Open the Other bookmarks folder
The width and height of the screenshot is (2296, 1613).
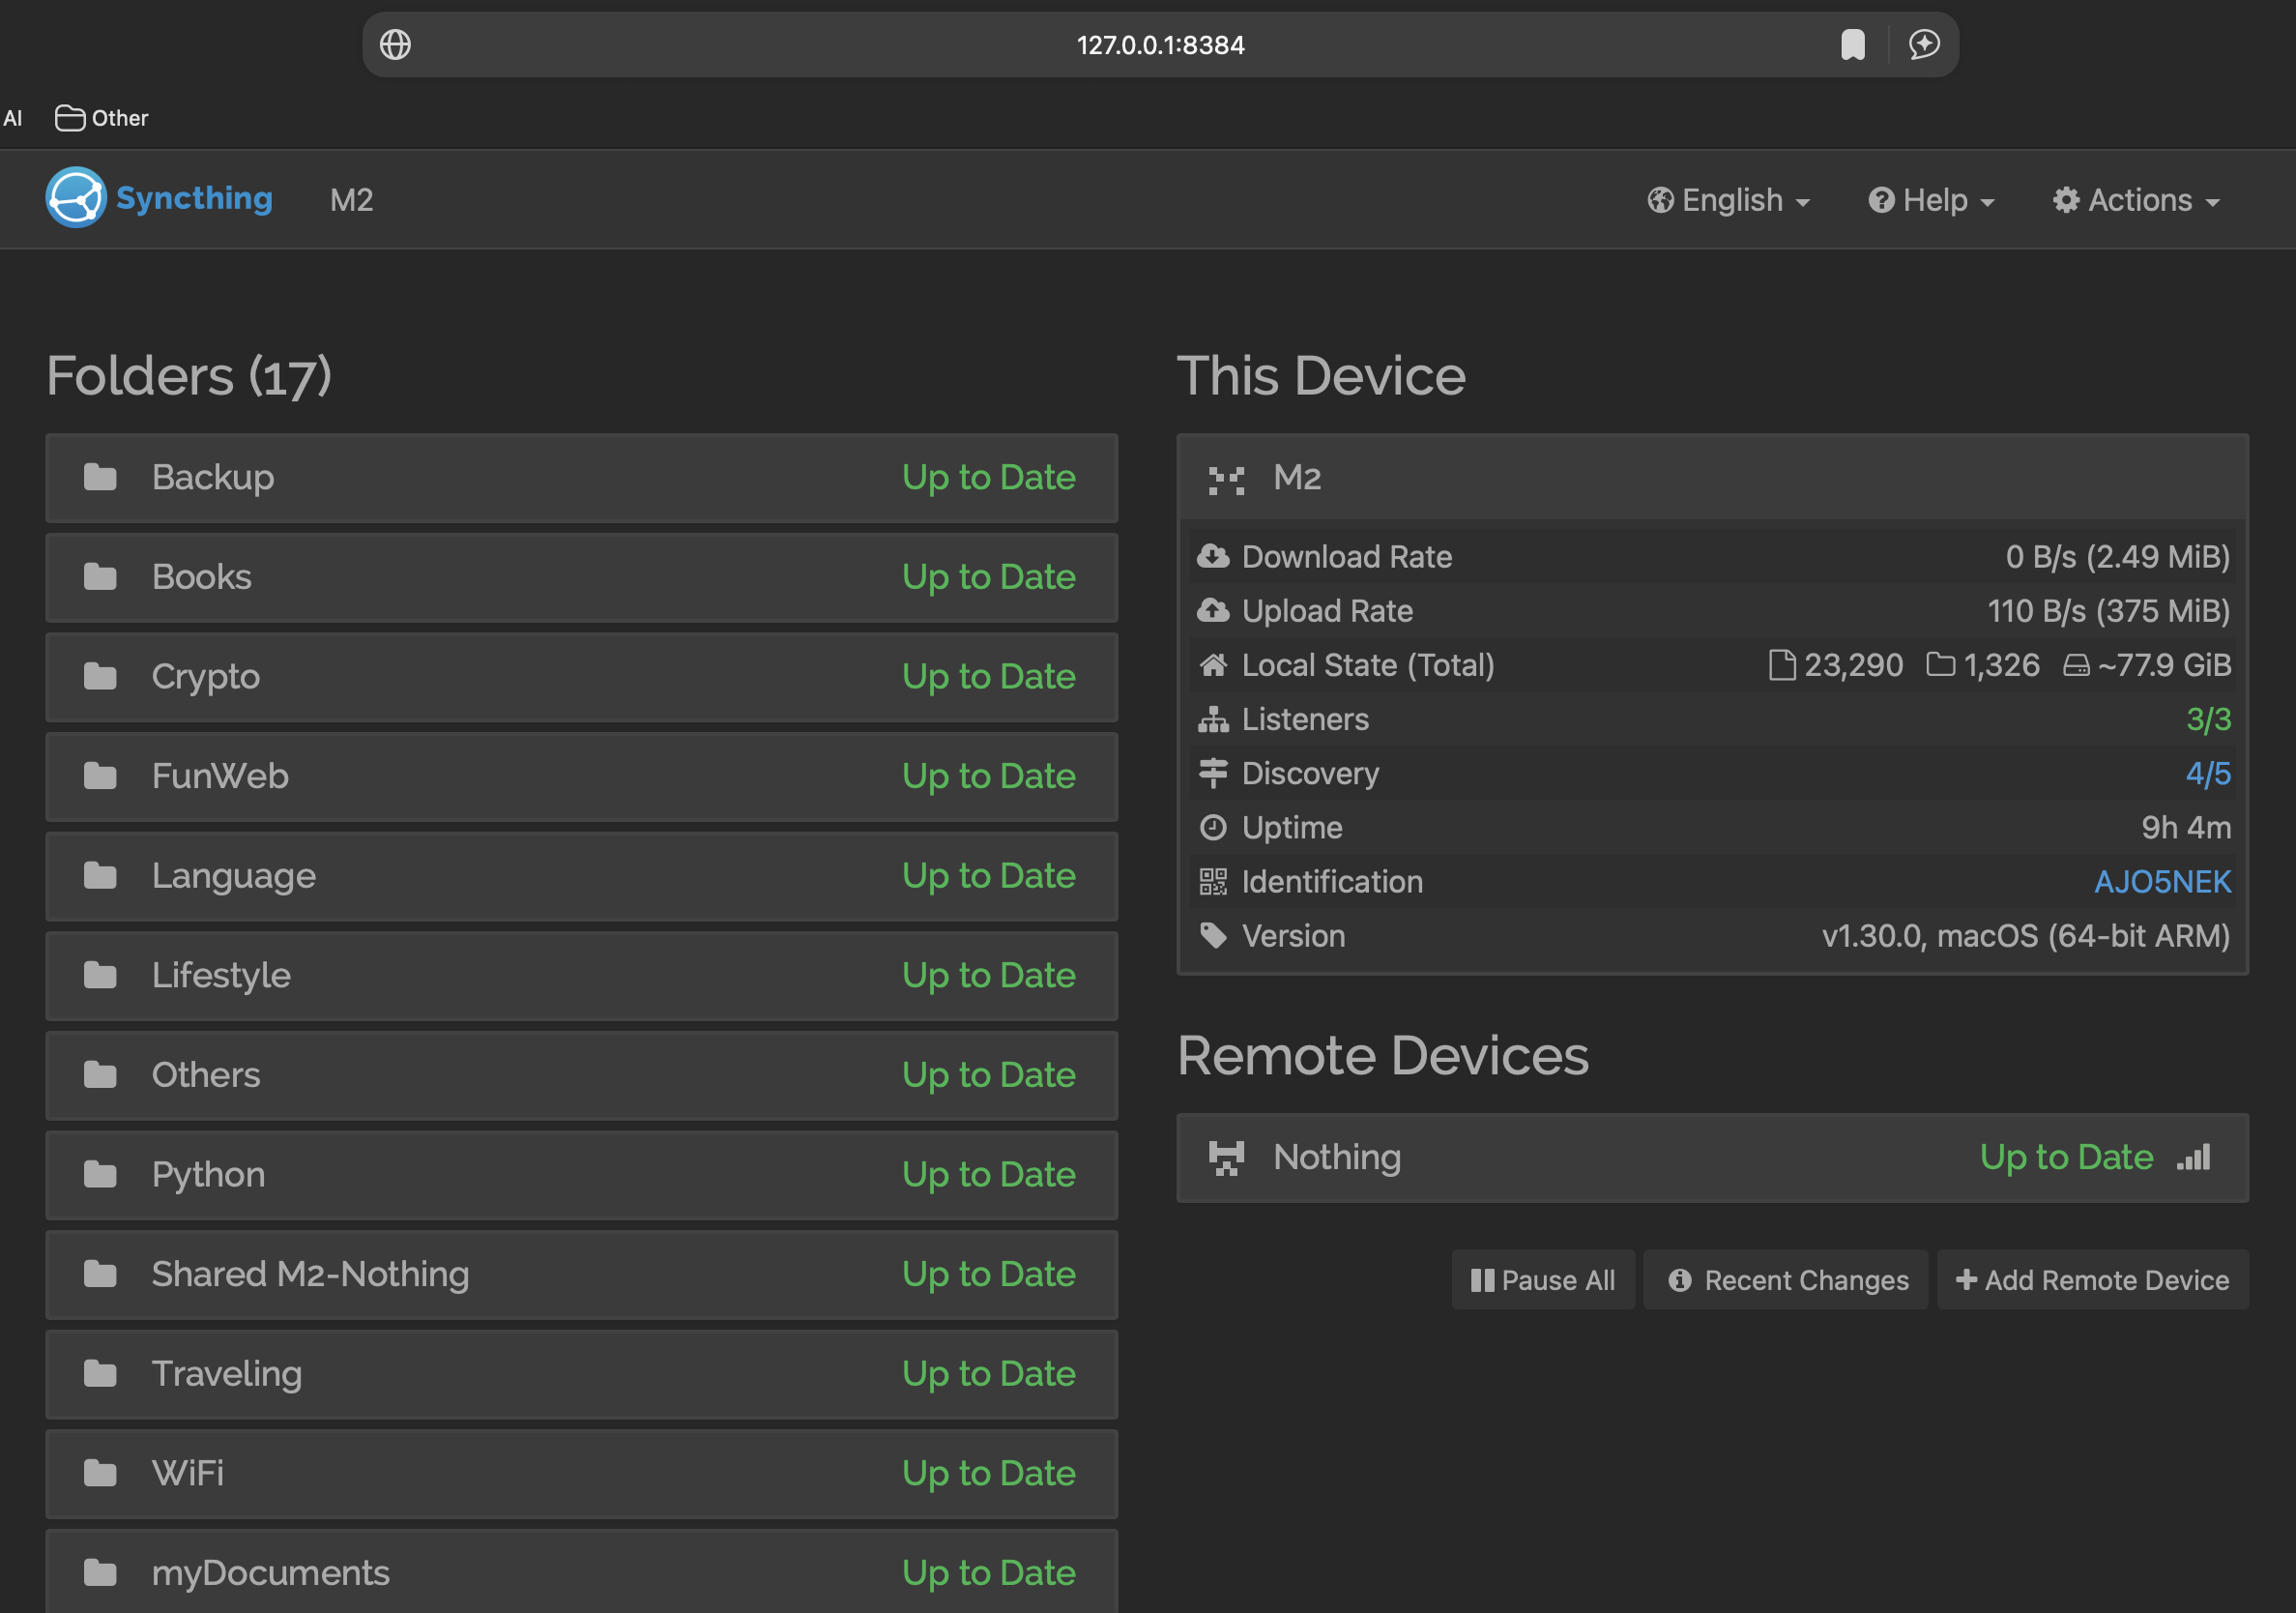click(x=102, y=118)
